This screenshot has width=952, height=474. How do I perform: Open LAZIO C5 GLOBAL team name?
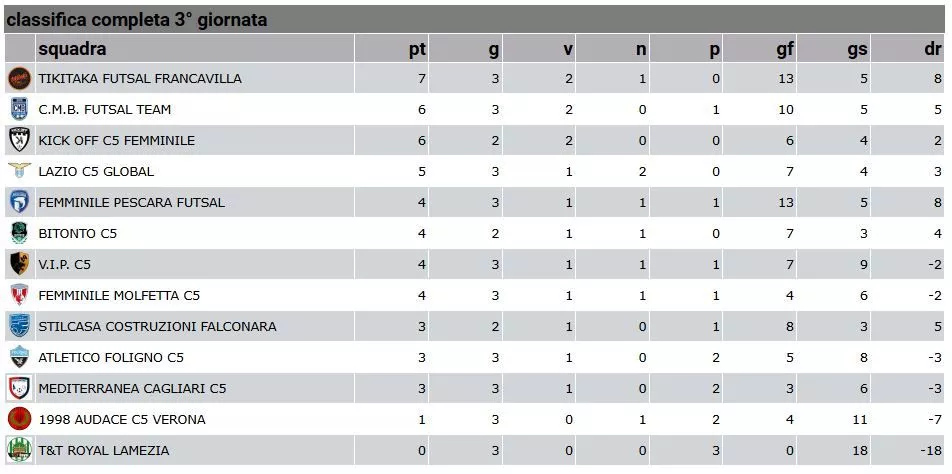point(96,171)
